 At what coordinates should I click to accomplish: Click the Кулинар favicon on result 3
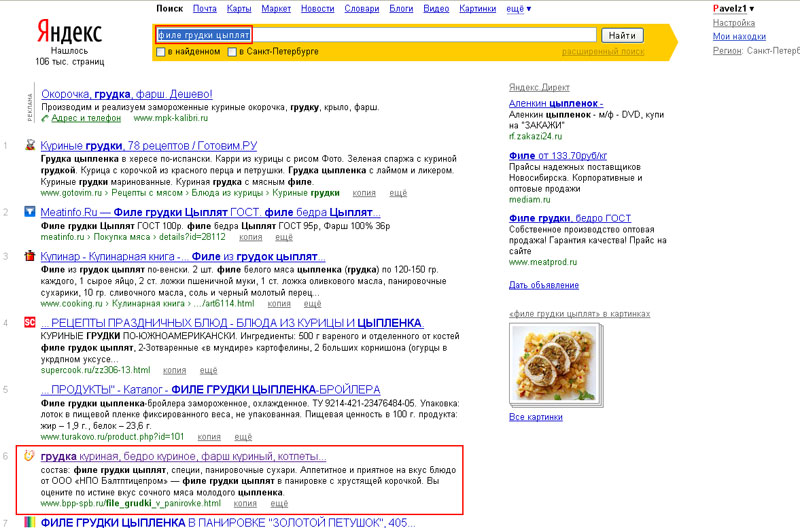(30, 256)
